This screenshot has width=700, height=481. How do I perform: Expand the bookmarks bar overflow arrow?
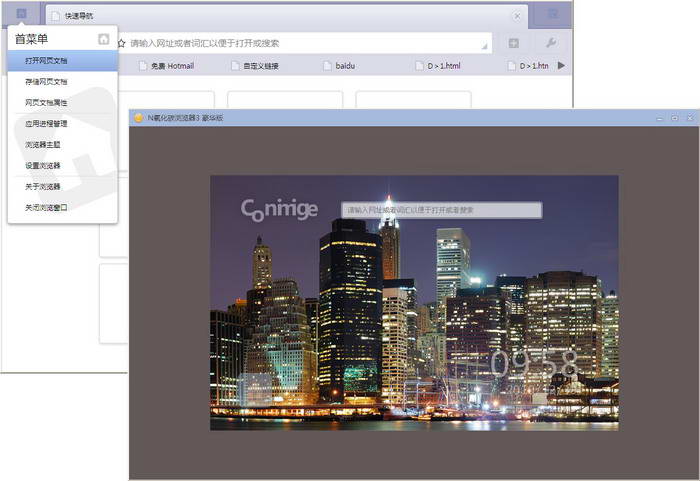(x=561, y=66)
